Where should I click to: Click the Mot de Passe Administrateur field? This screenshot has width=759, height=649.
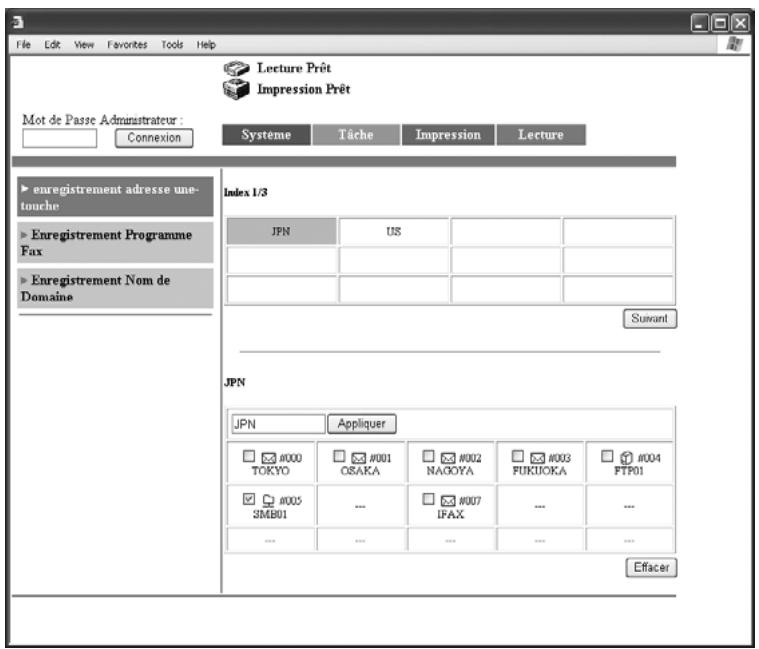click(60, 138)
